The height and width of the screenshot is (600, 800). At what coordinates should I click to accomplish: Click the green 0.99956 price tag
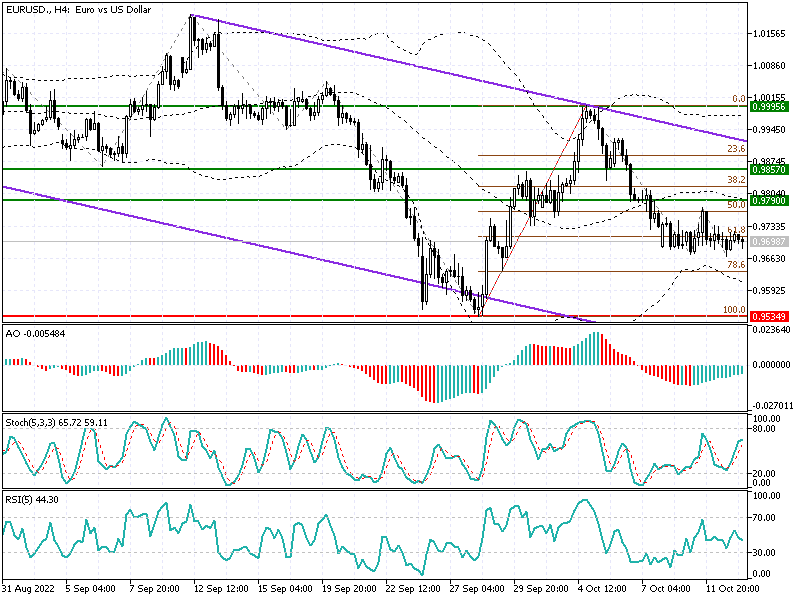(768, 108)
